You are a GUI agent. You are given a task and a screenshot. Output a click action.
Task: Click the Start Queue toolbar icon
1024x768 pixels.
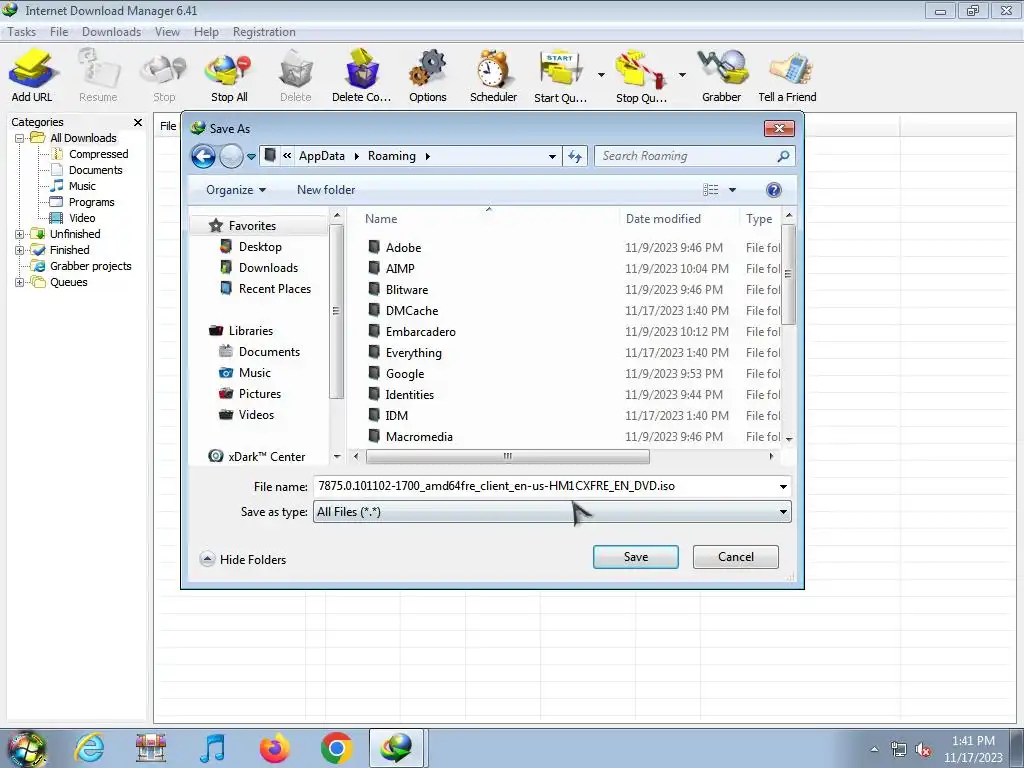560,75
